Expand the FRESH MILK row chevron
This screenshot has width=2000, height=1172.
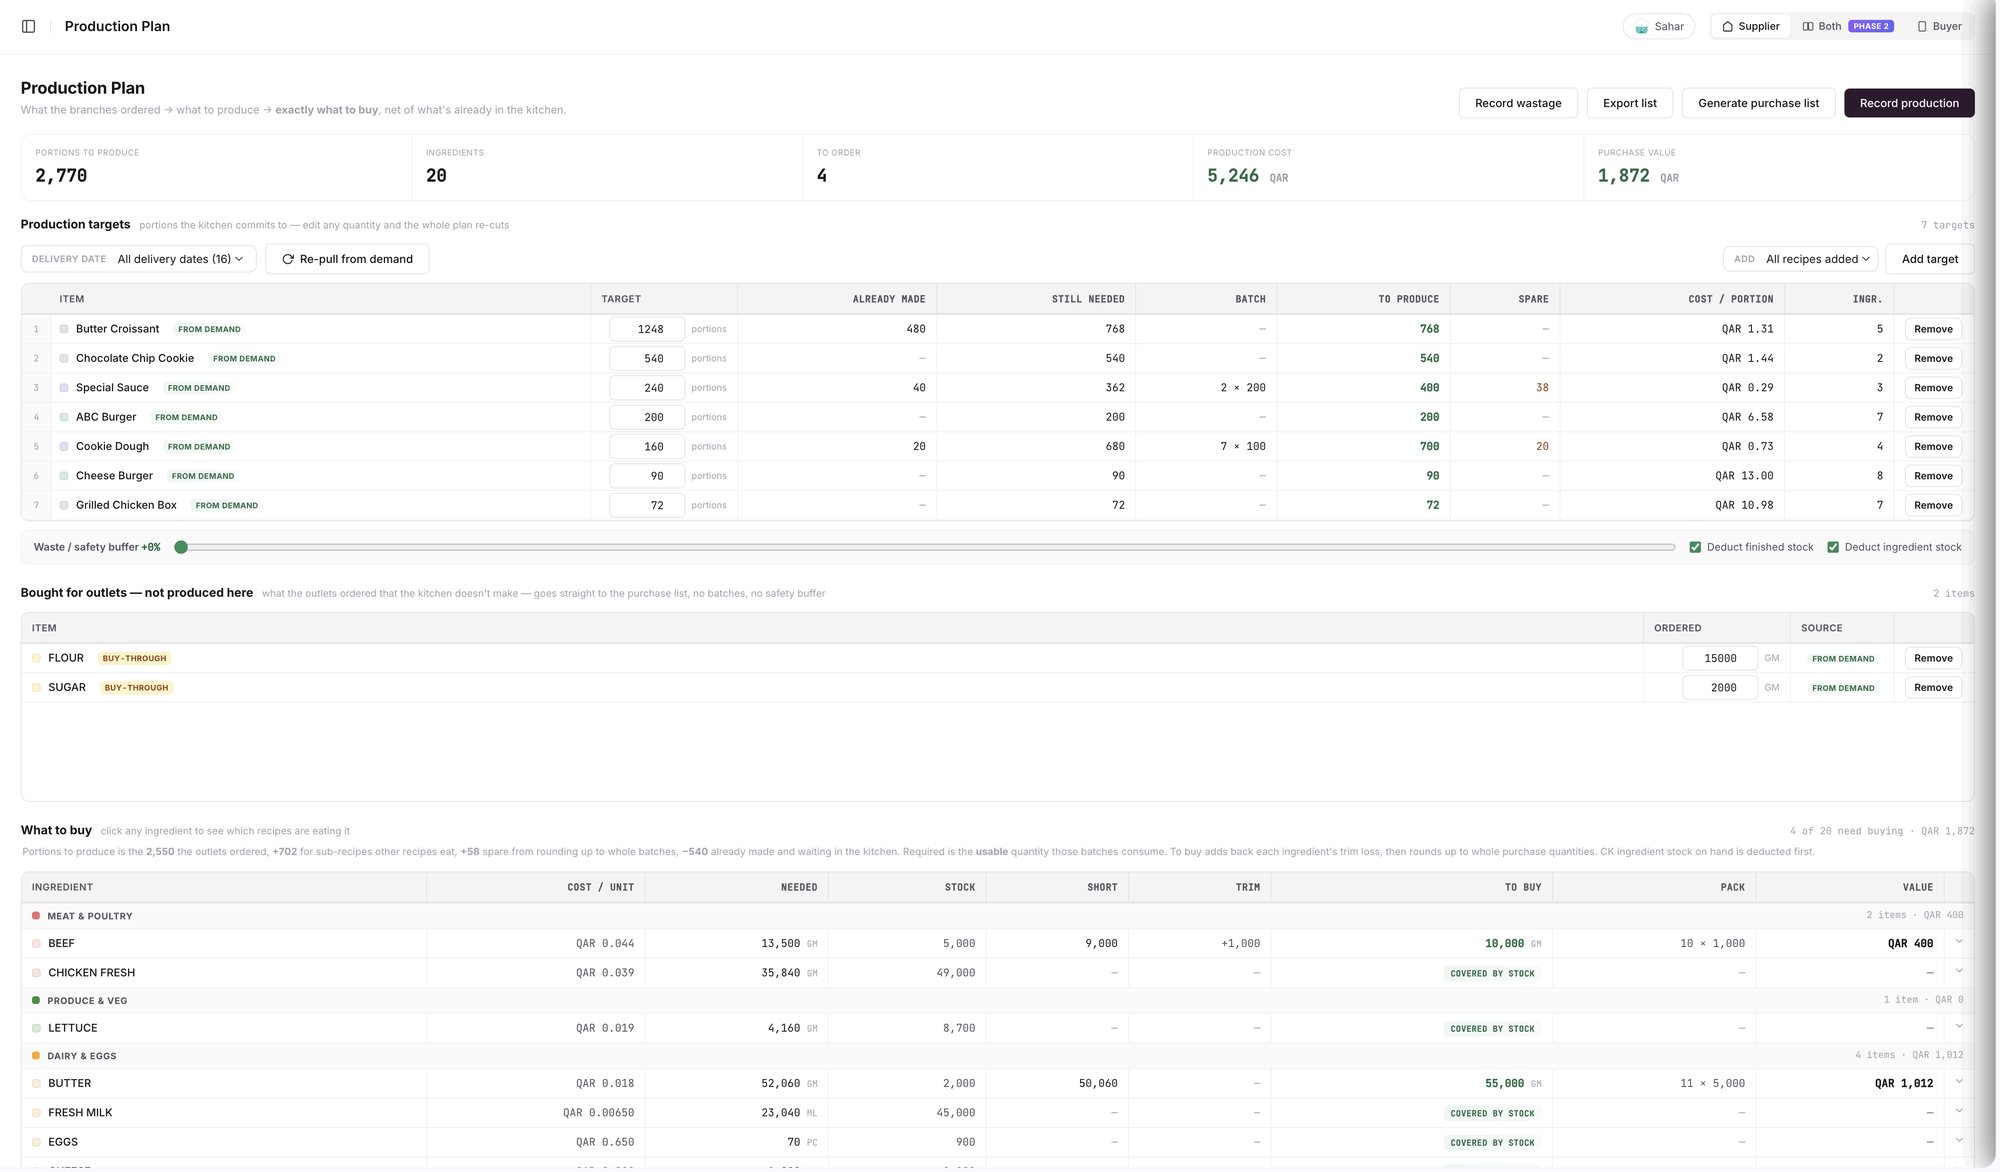pos(1959,1111)
